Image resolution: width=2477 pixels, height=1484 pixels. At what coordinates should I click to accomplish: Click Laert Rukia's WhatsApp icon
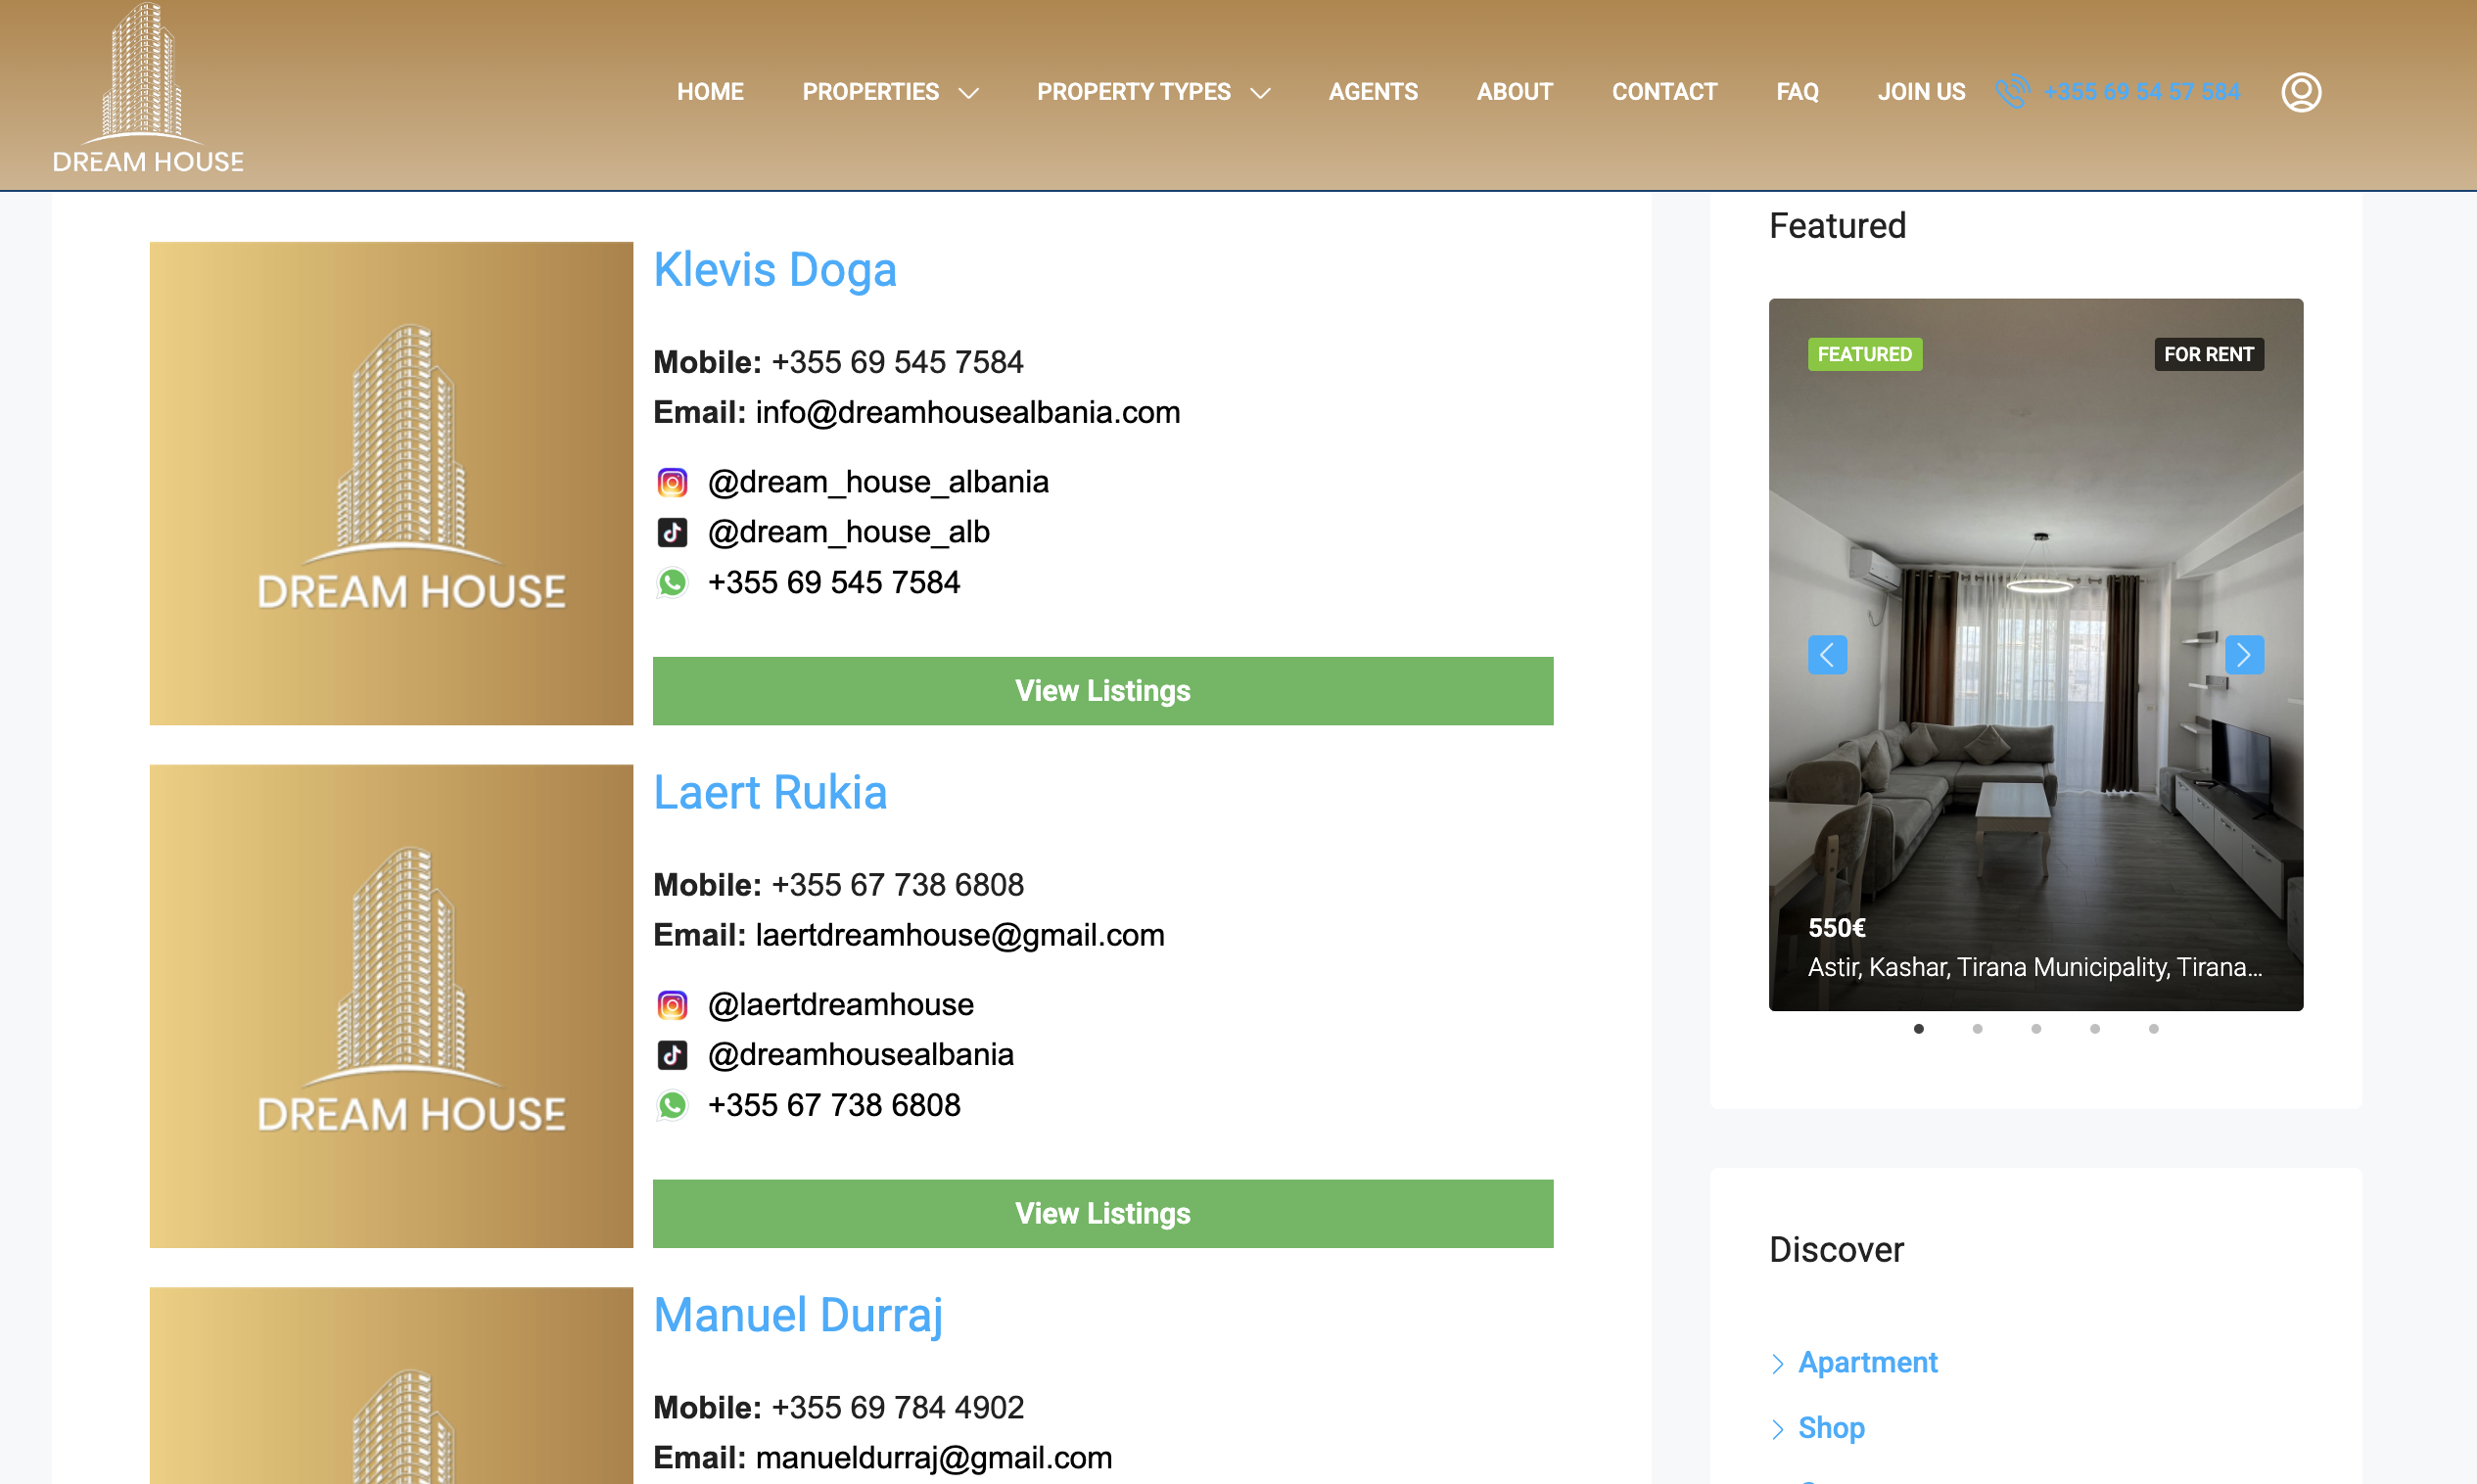(672, 1105)
